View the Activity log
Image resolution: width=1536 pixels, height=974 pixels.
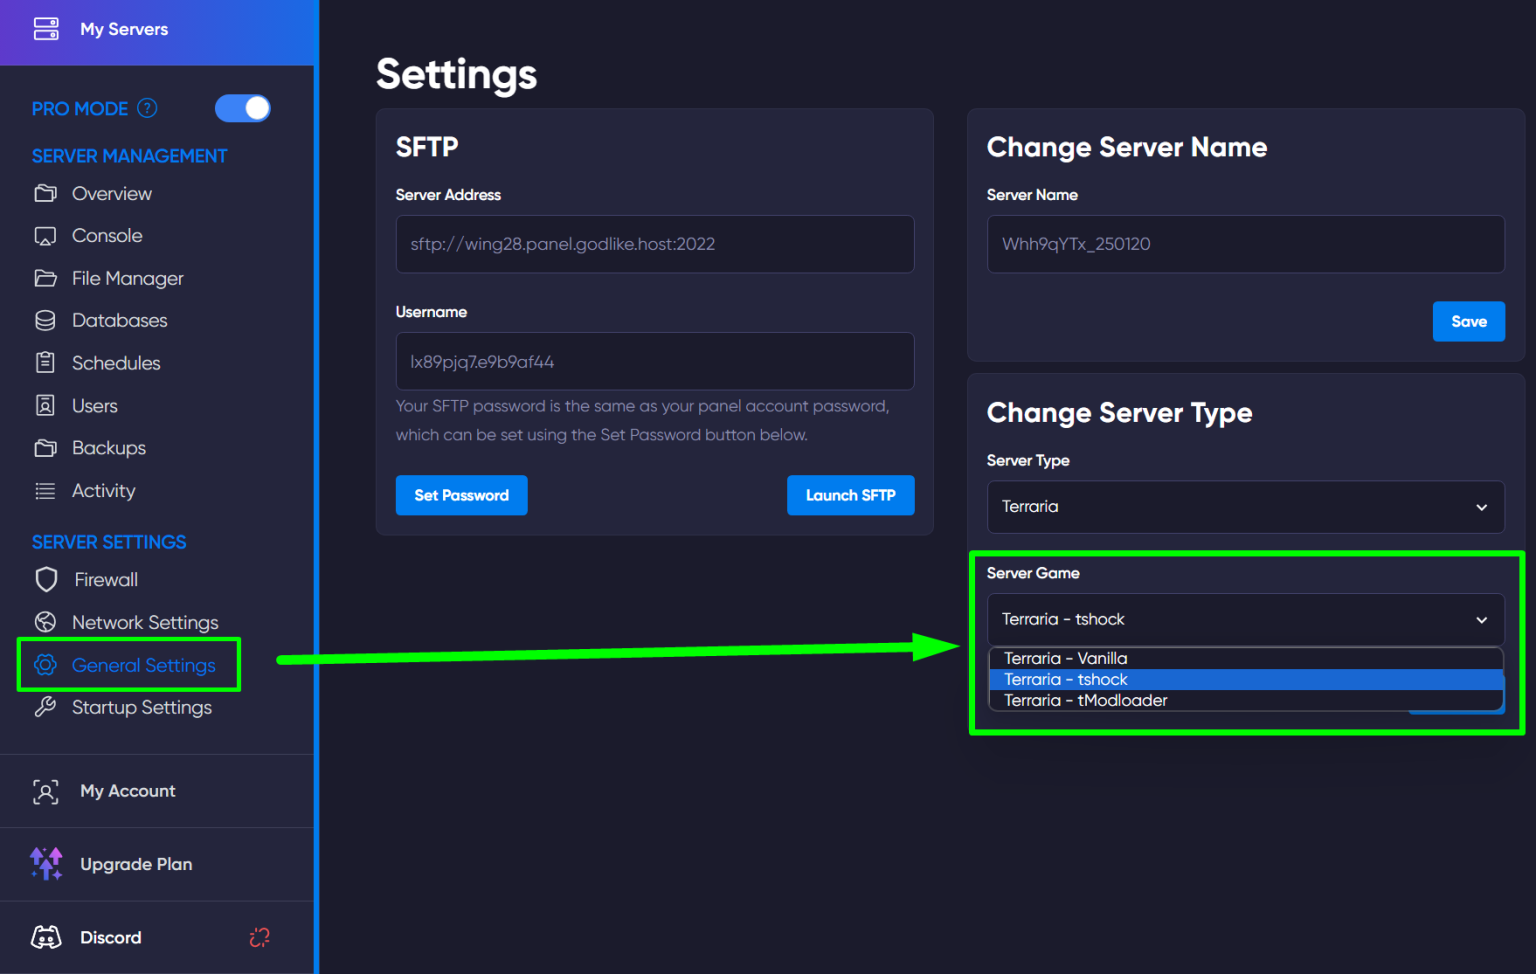tap(103, 491)
